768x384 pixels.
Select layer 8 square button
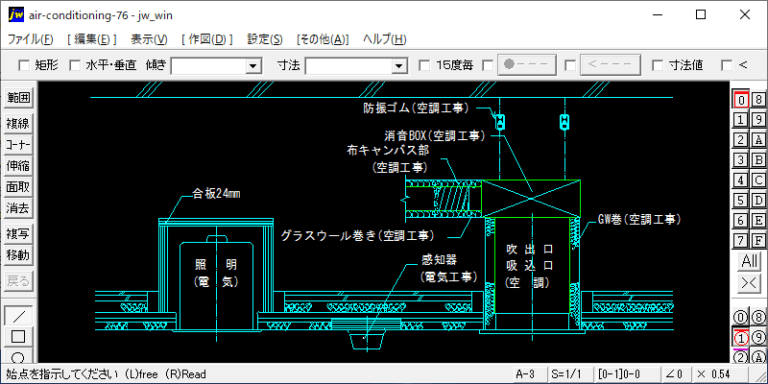pos(759,100)
